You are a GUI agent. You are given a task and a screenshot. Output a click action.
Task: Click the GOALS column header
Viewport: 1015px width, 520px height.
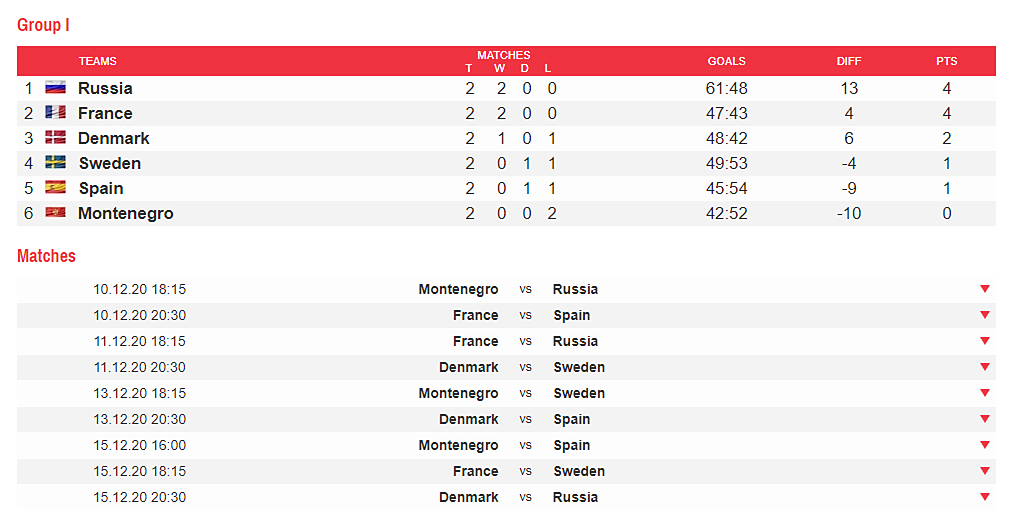(x=726, y=61)
